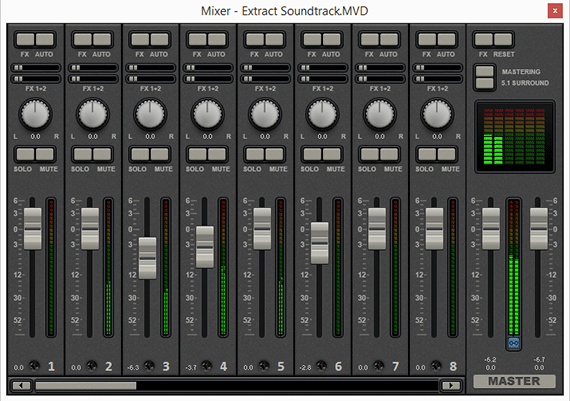570x401 pixels.
Task: Click the pan knob on channel 1
Action: (35, 114)
